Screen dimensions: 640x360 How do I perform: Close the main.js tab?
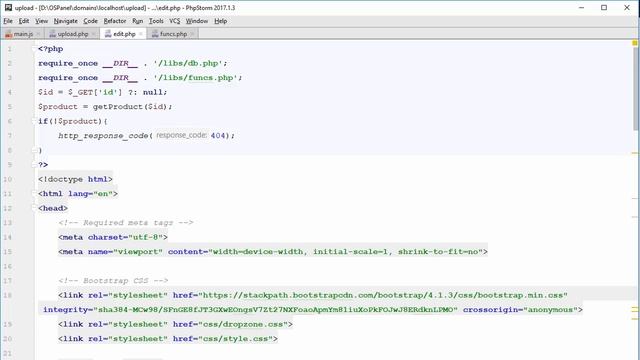click(x=38, y=34)
